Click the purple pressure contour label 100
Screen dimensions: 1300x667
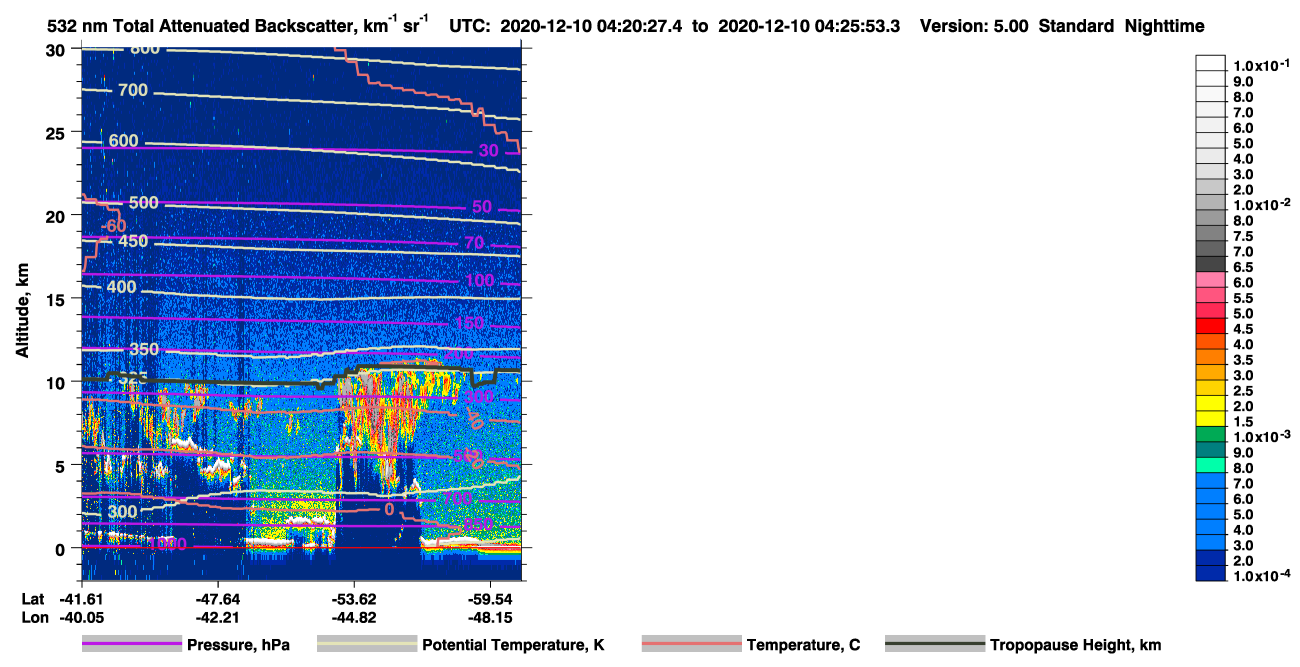coord(479,280)
